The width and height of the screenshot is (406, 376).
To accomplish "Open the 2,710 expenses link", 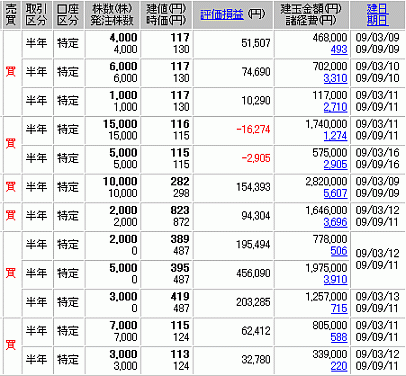I will click(335, 107).
